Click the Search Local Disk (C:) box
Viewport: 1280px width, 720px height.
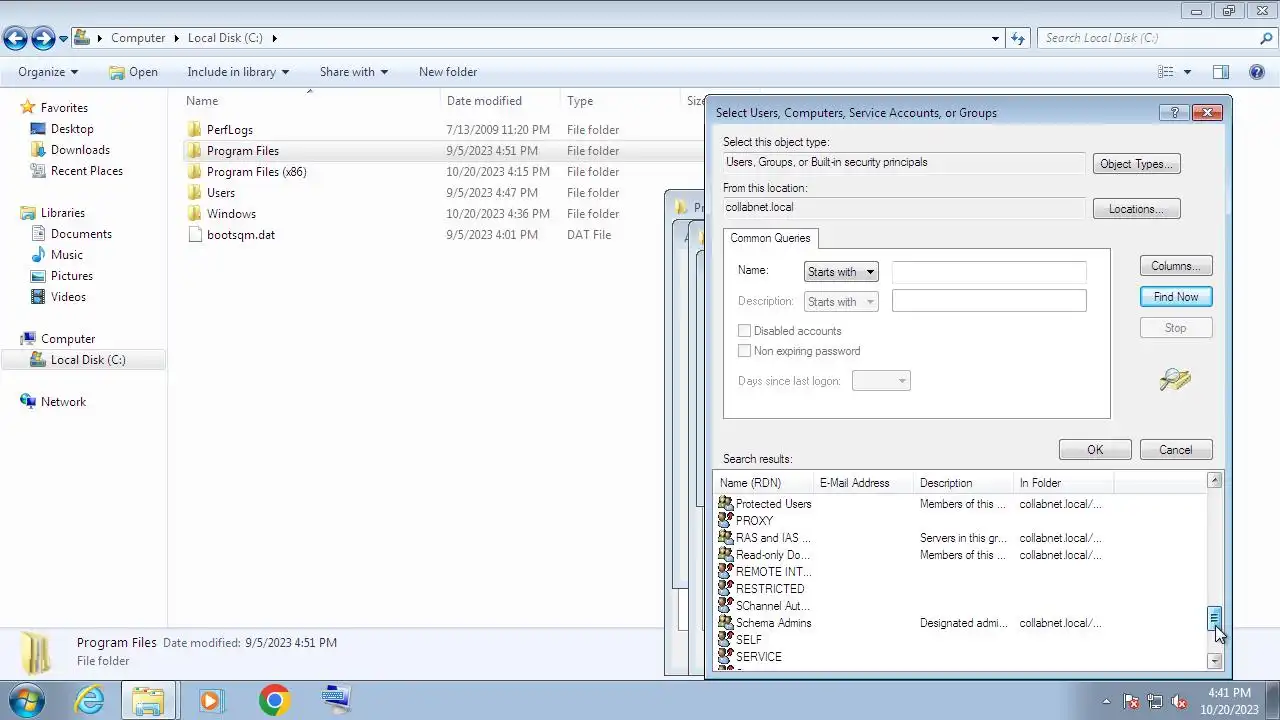[x=1148, y=38]
